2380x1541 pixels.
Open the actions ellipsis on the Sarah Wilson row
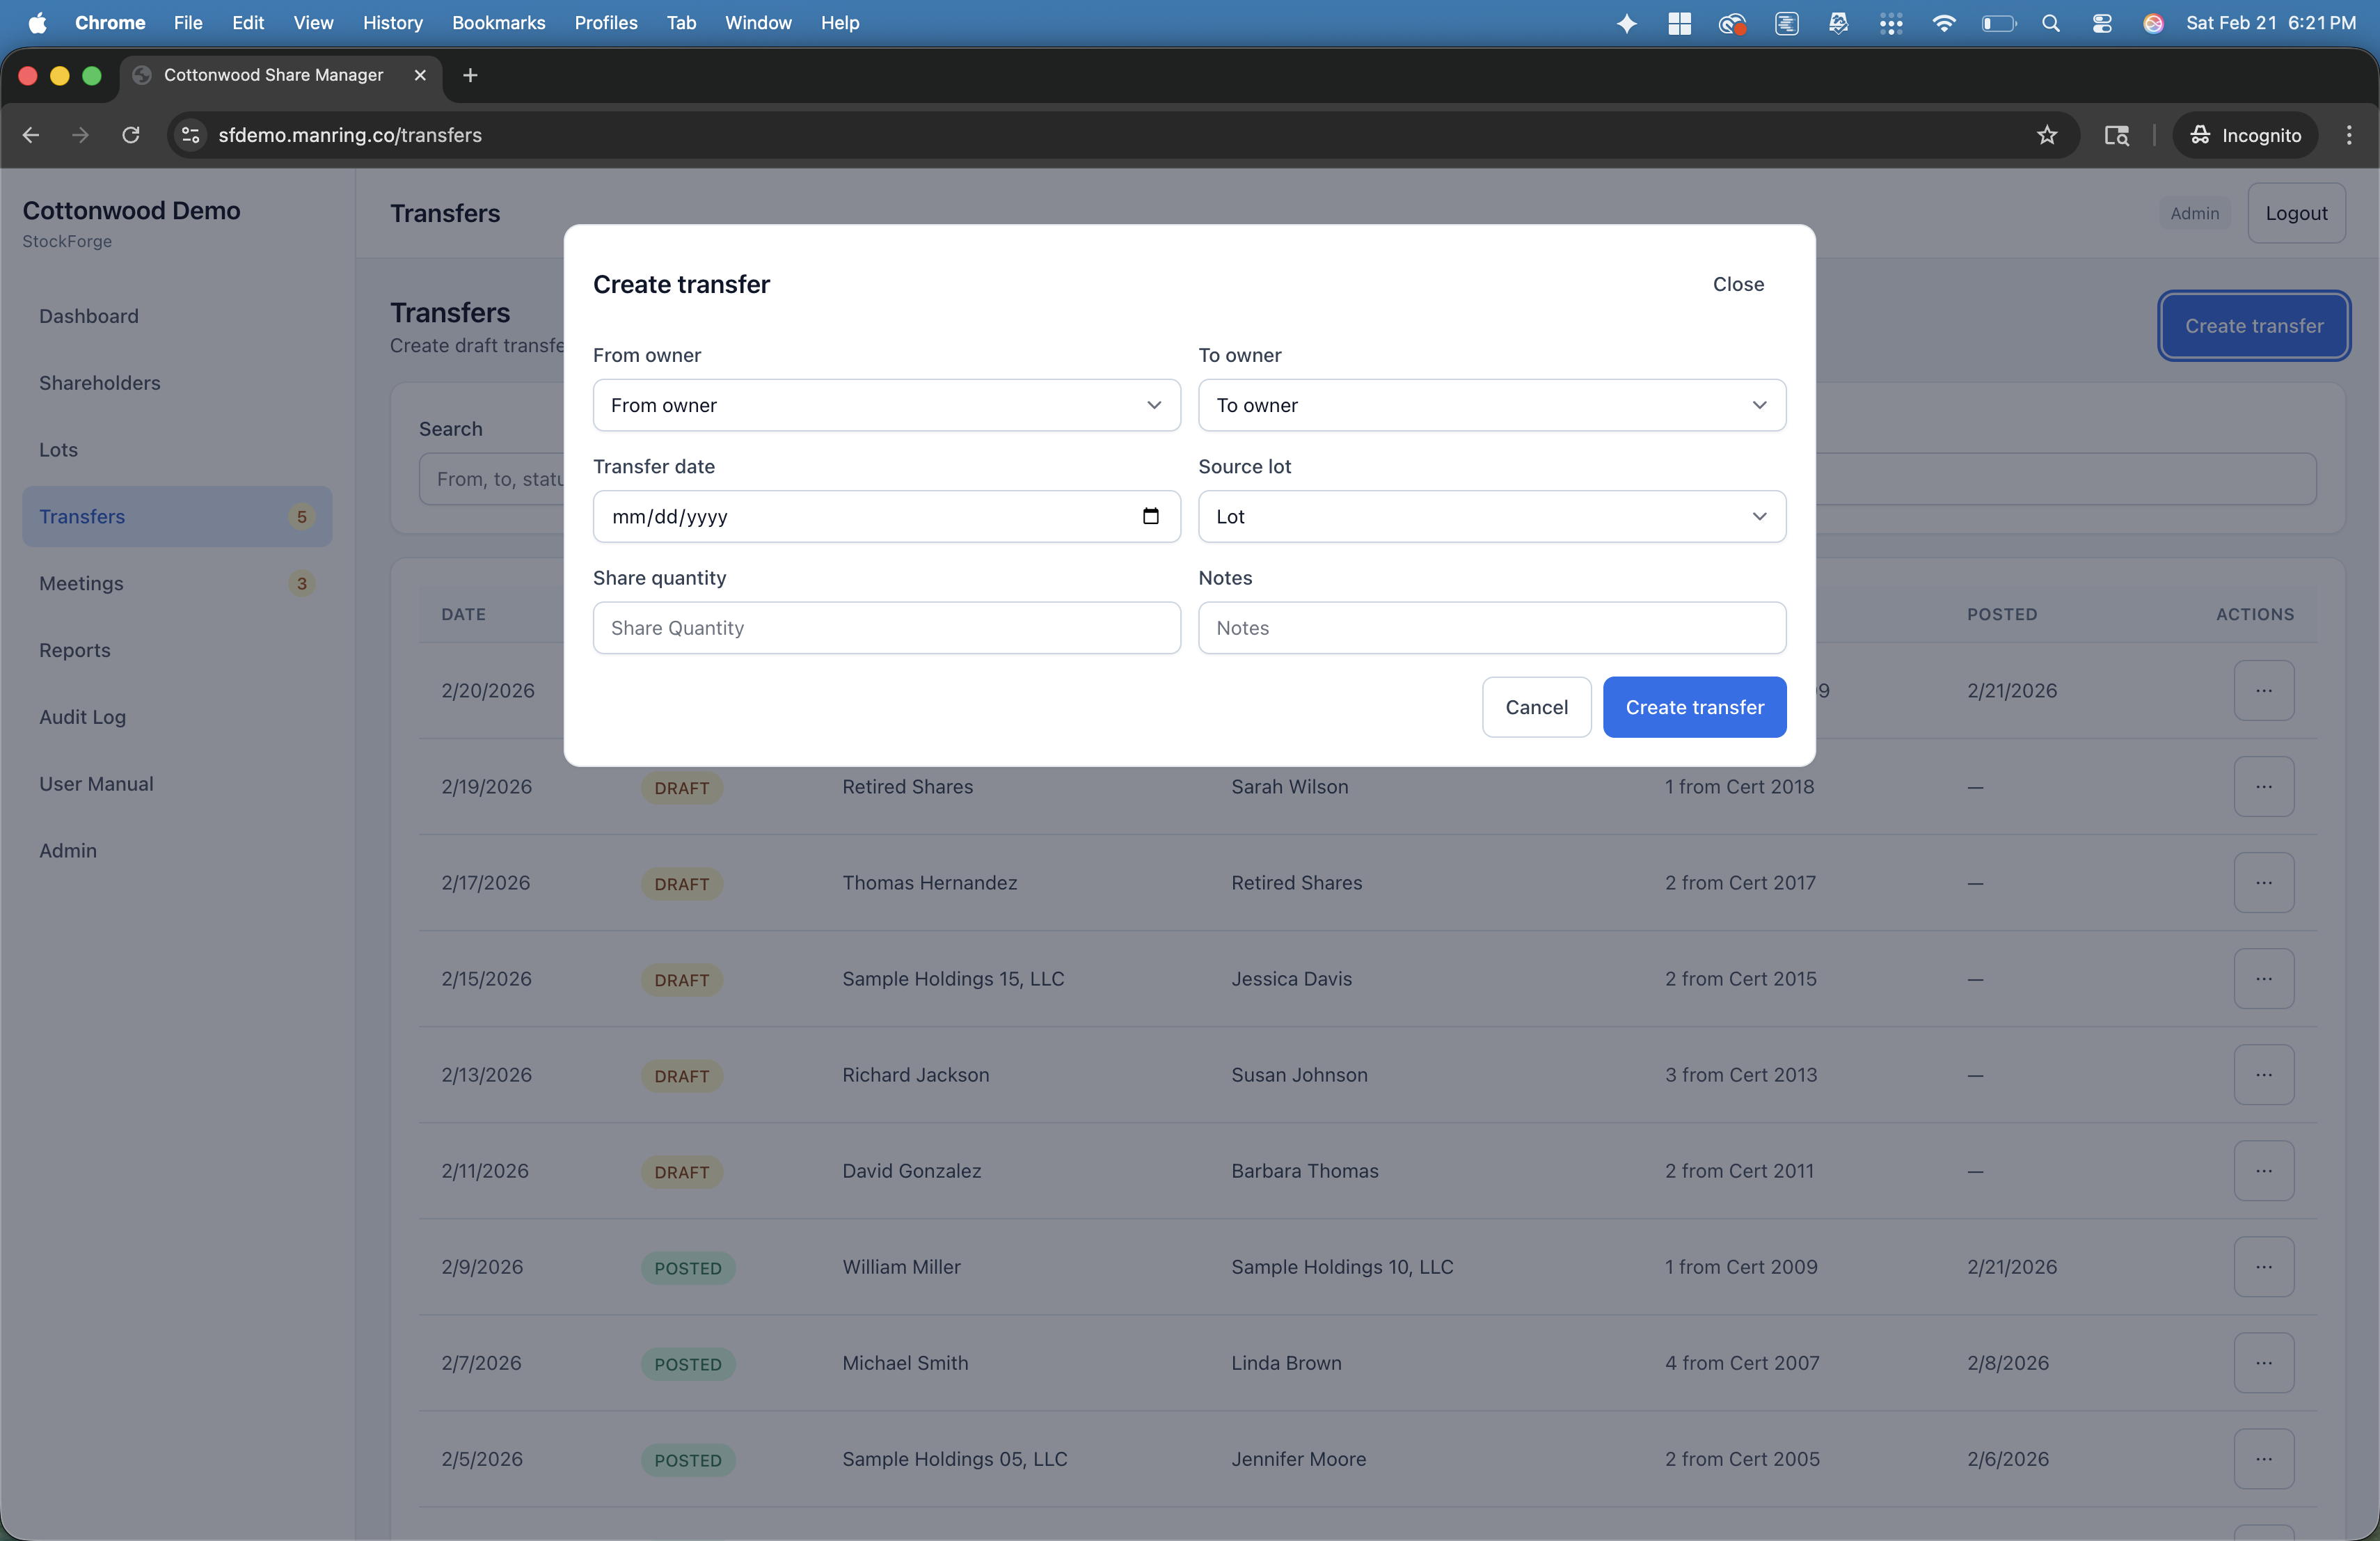pyautogui.click(x=2264, y=786)
